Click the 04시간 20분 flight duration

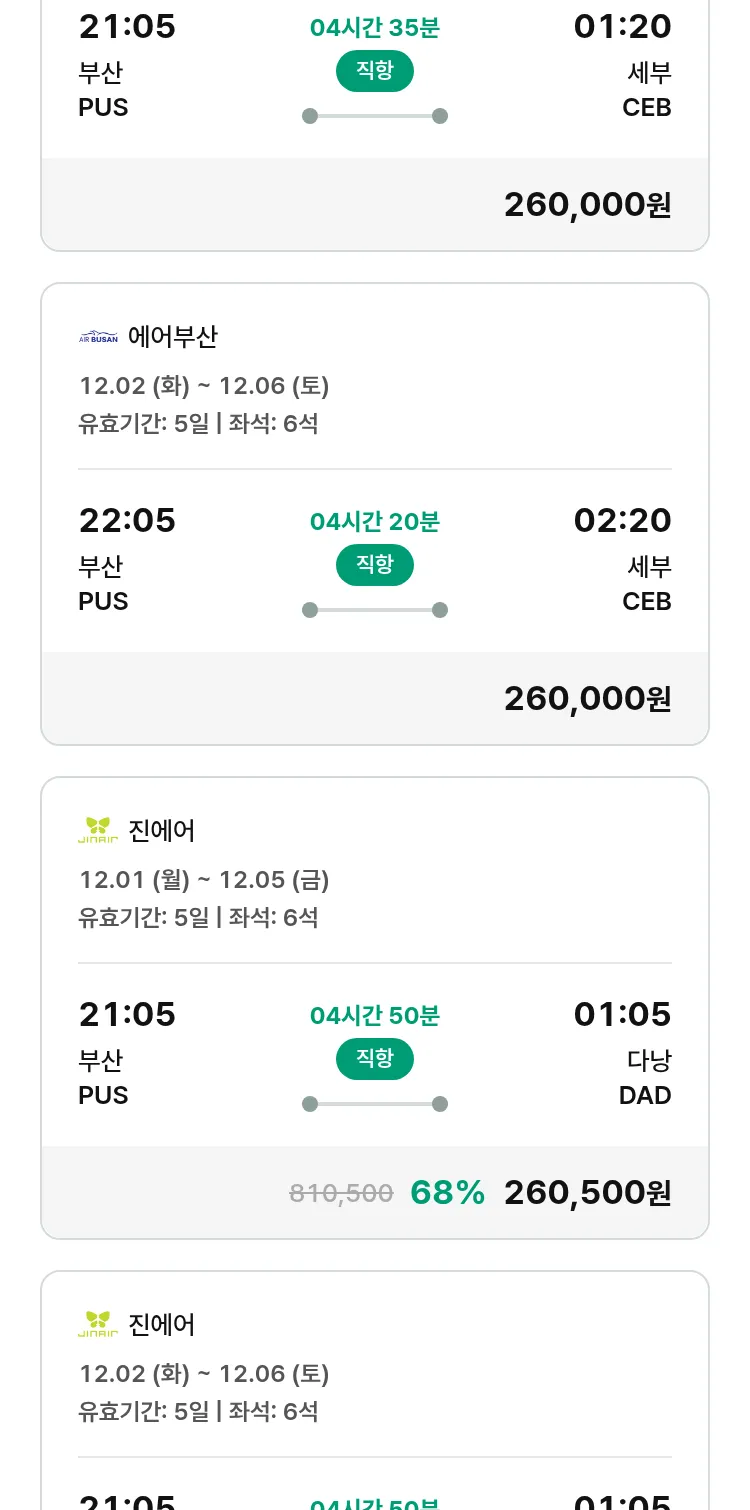point(374,521)
